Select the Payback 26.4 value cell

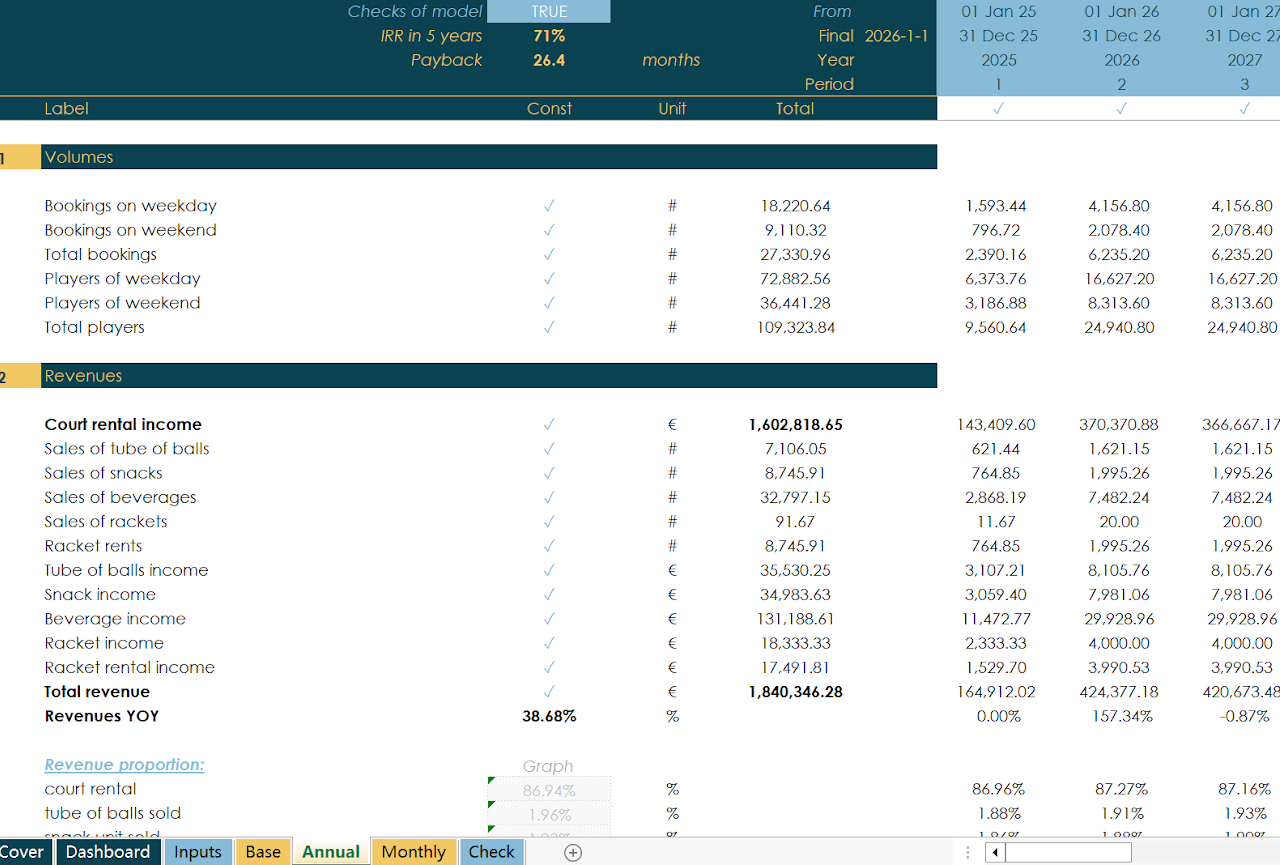coord(549,60)
